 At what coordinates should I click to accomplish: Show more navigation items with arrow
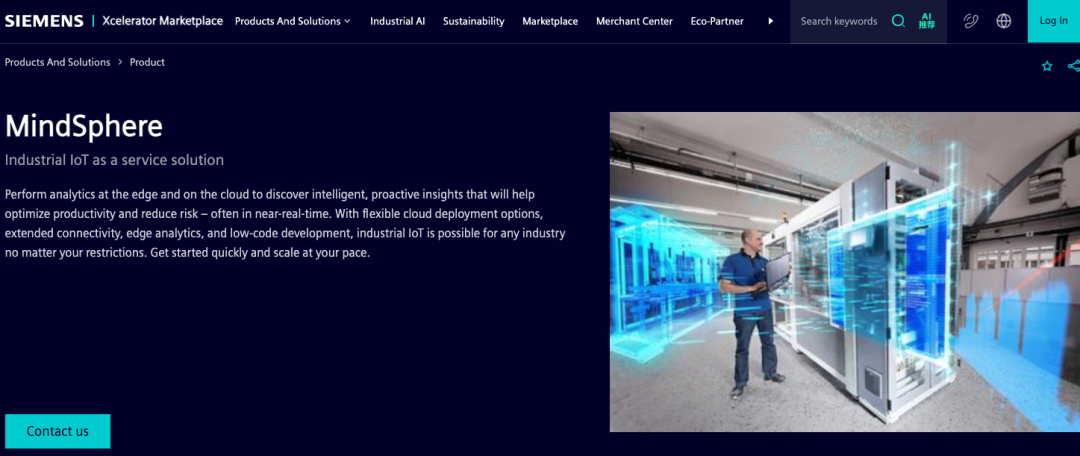(771, 21)
